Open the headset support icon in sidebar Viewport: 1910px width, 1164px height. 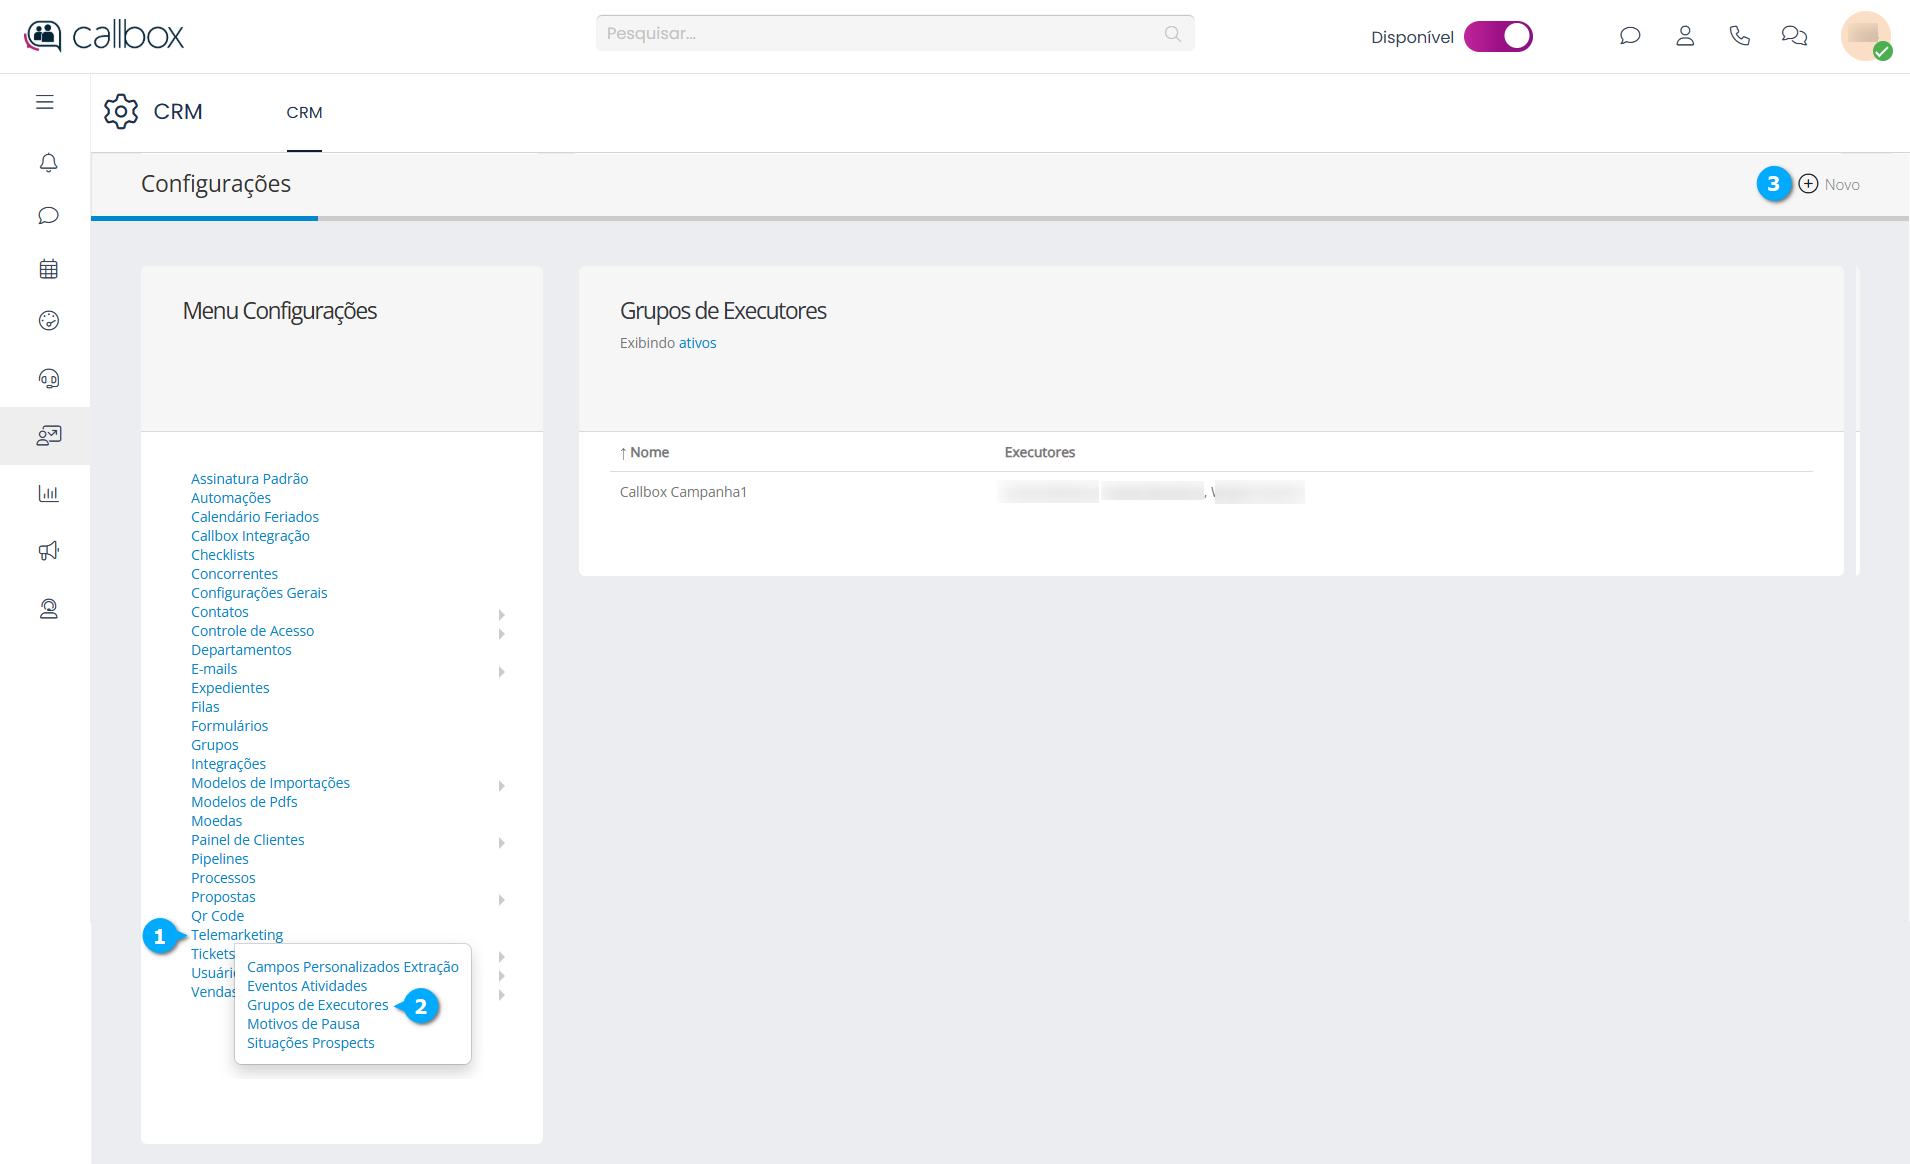[x=48, y=378]
